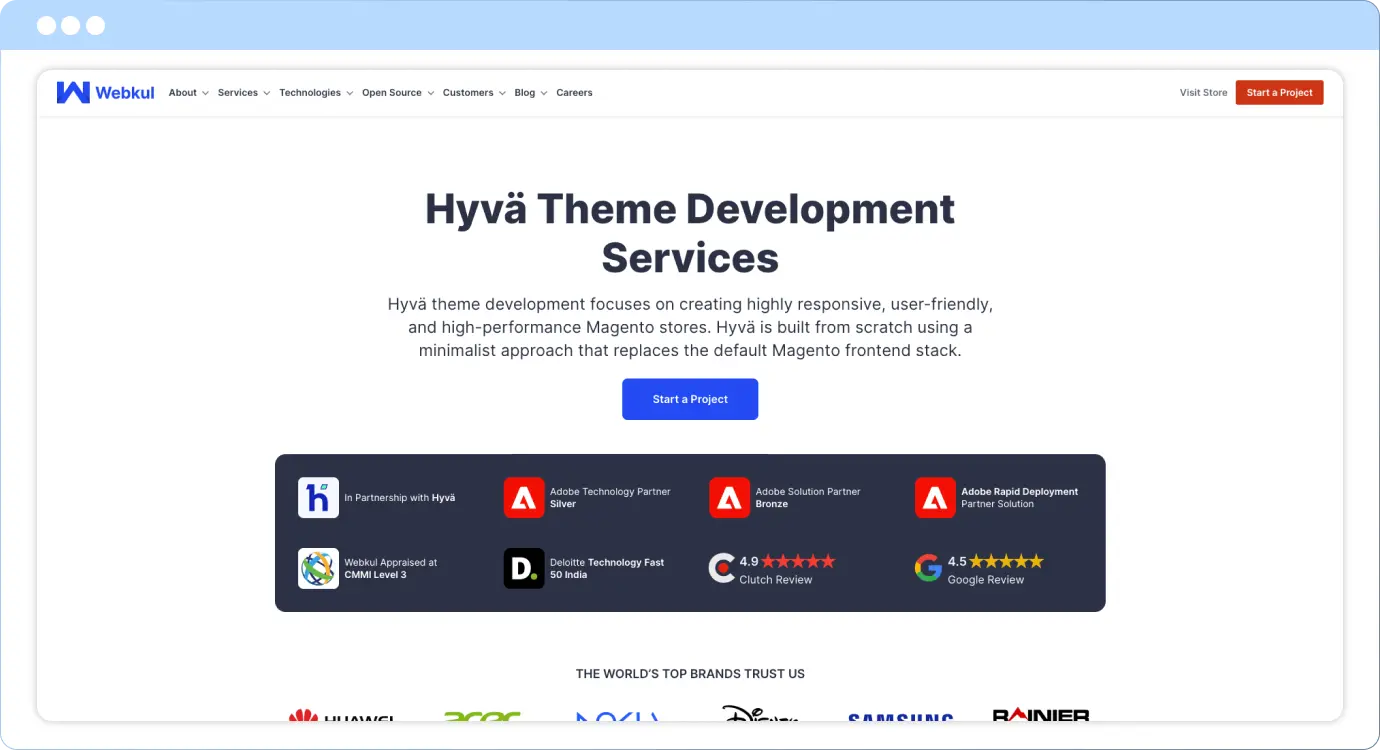Click the Samsung brand logo
1380x750 pixels.
click(x=899, y=718)
